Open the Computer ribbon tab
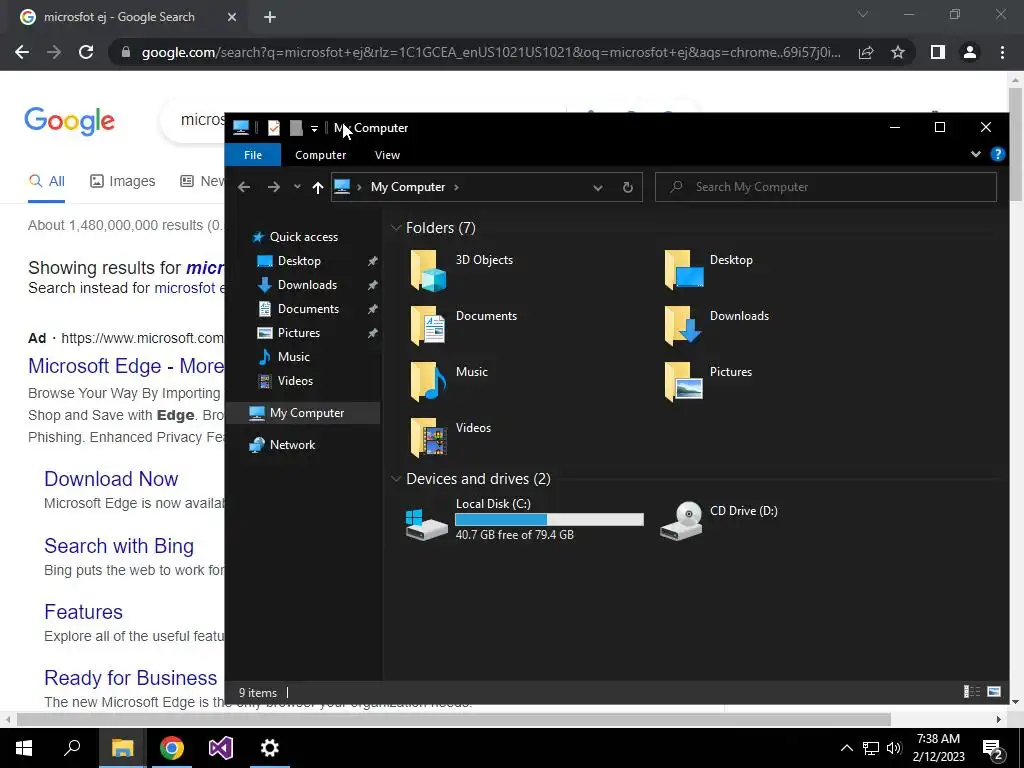This screenshot has width=1024, height=768. (x=321, y=155)
